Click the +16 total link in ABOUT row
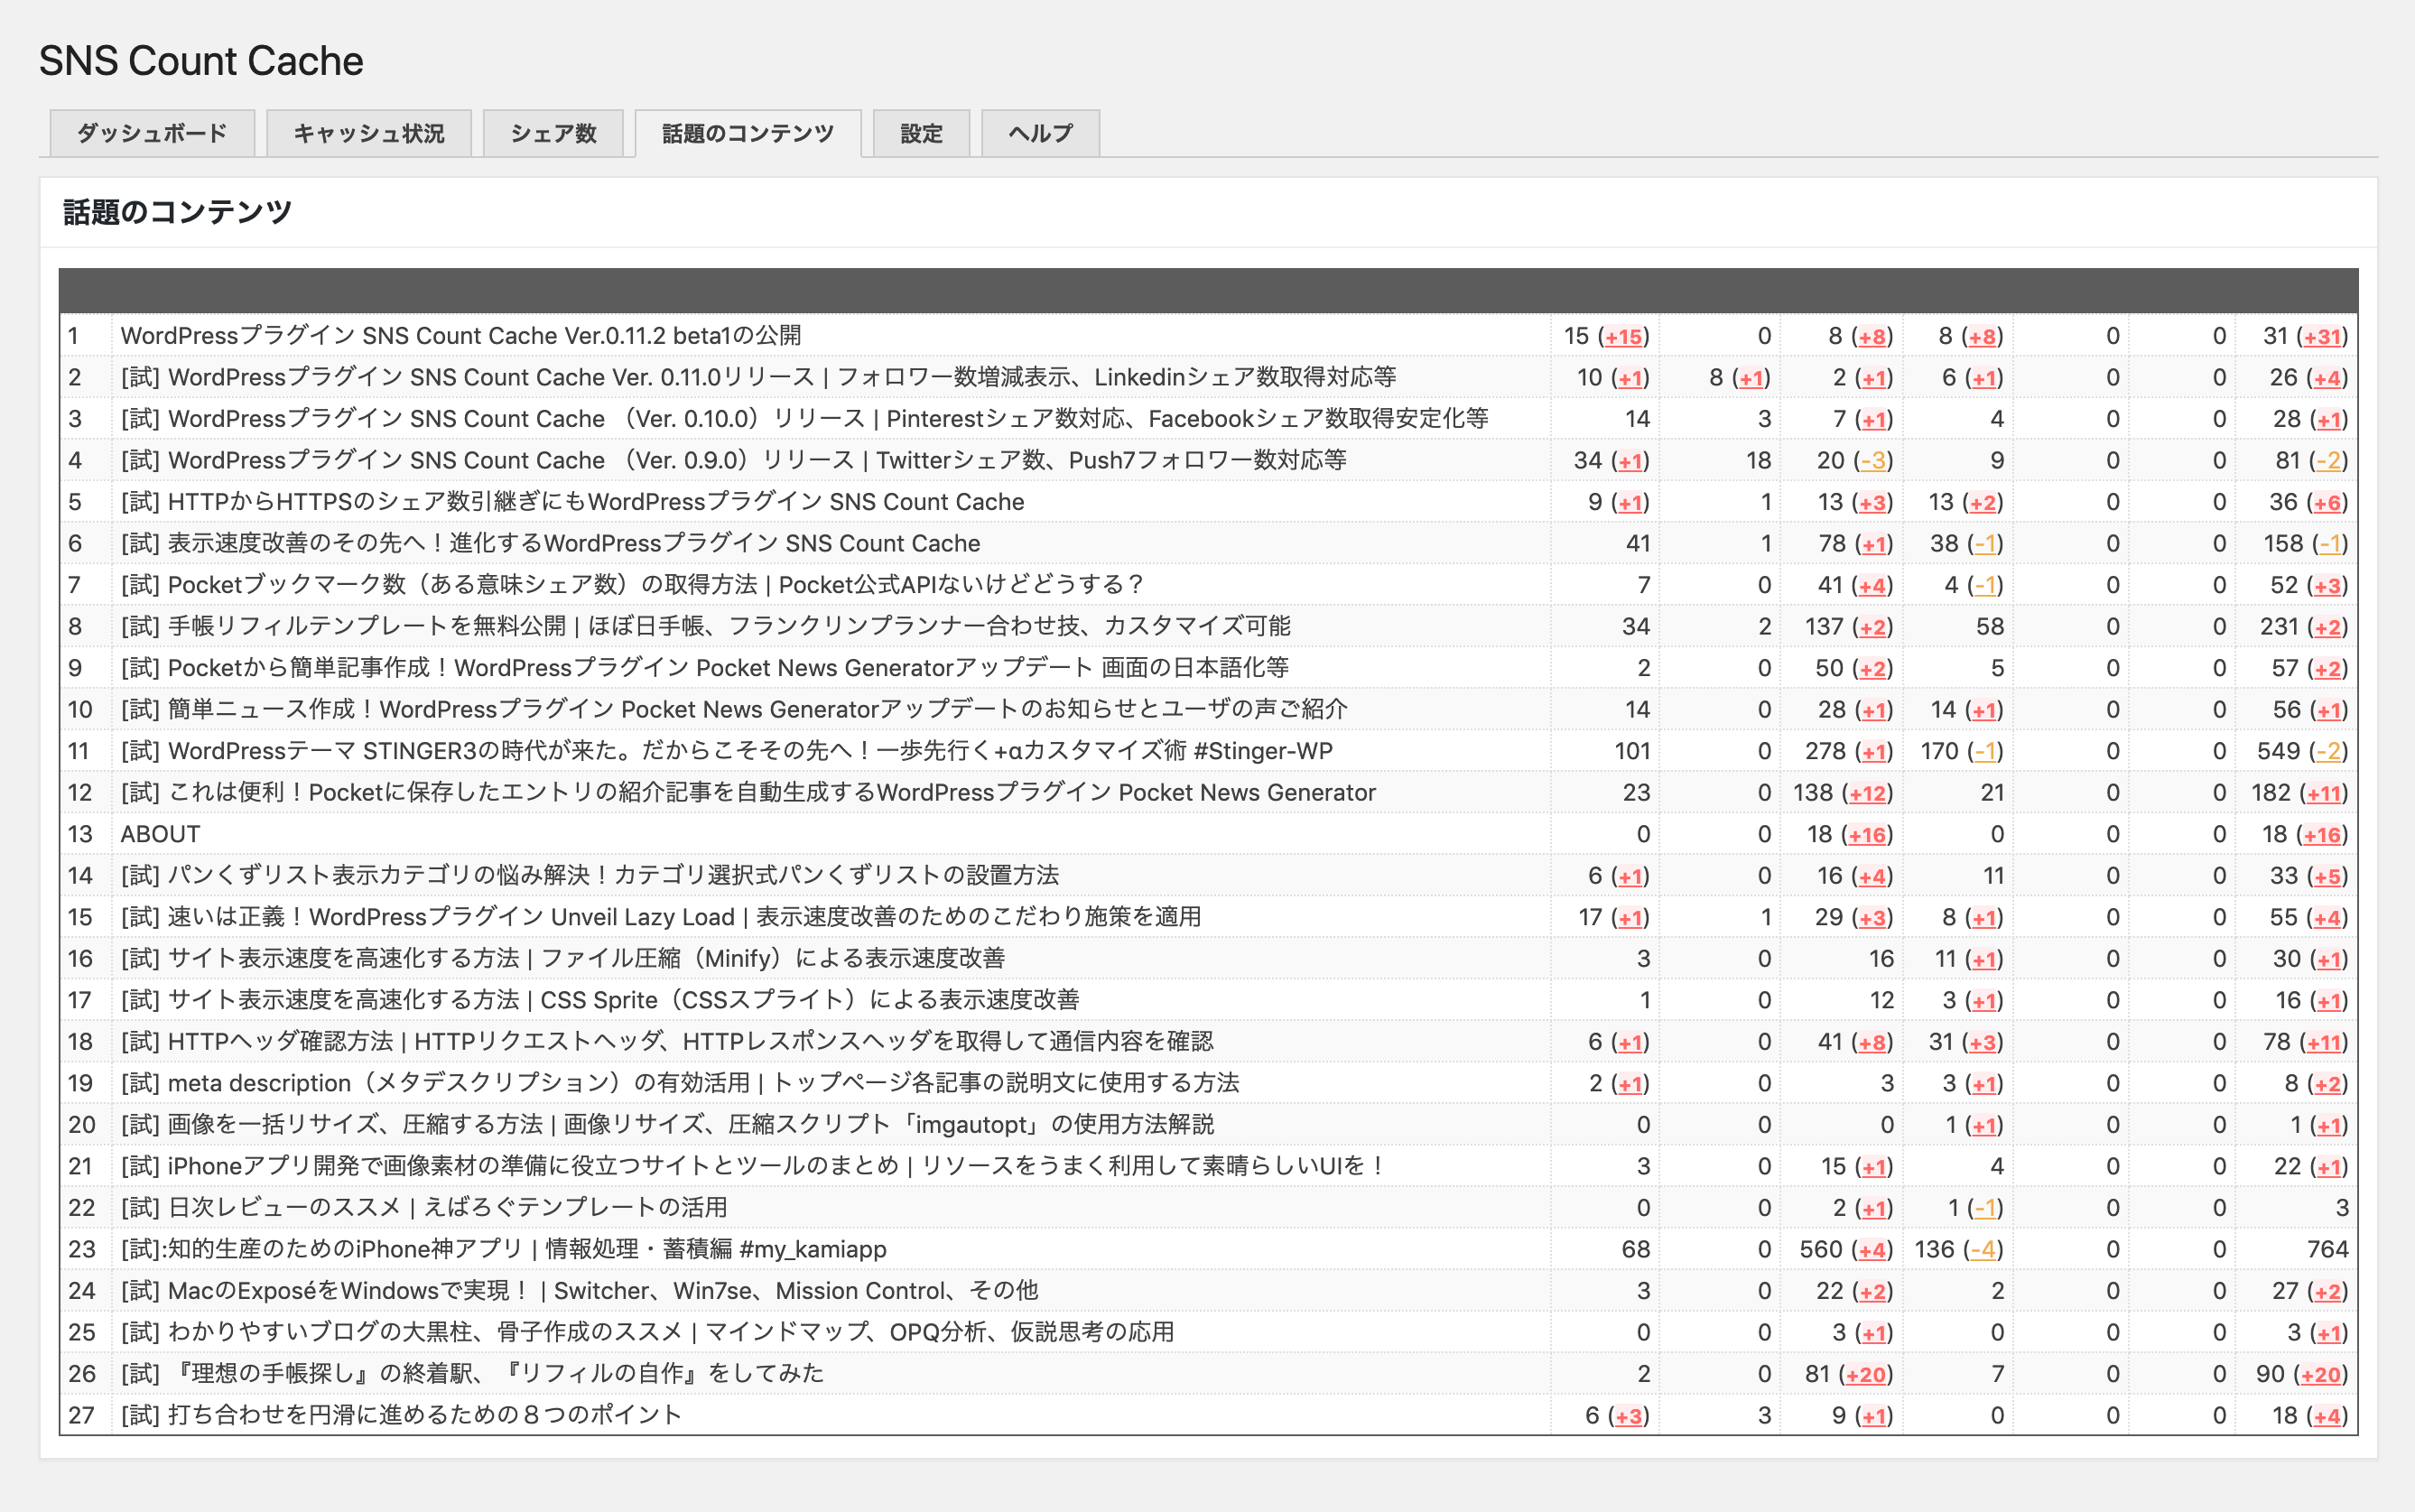 2322,835
